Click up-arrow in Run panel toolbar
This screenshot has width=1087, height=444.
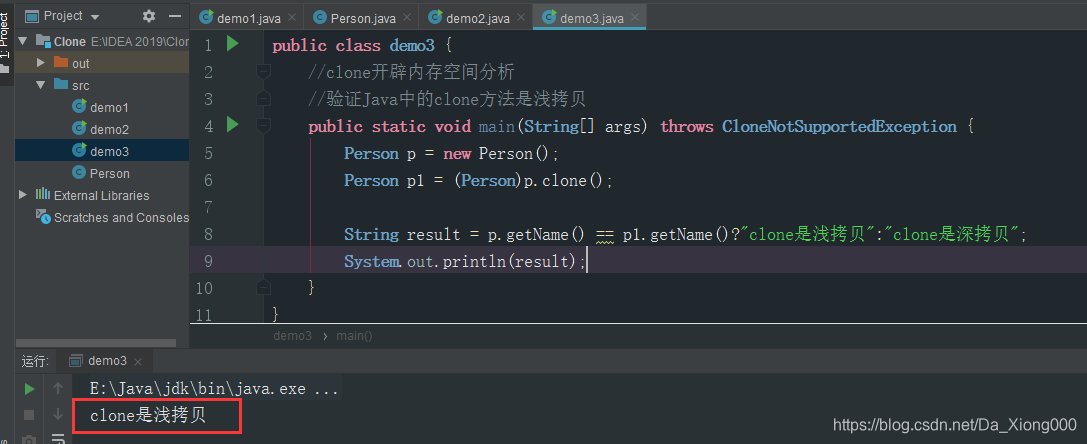click(58, 389)
